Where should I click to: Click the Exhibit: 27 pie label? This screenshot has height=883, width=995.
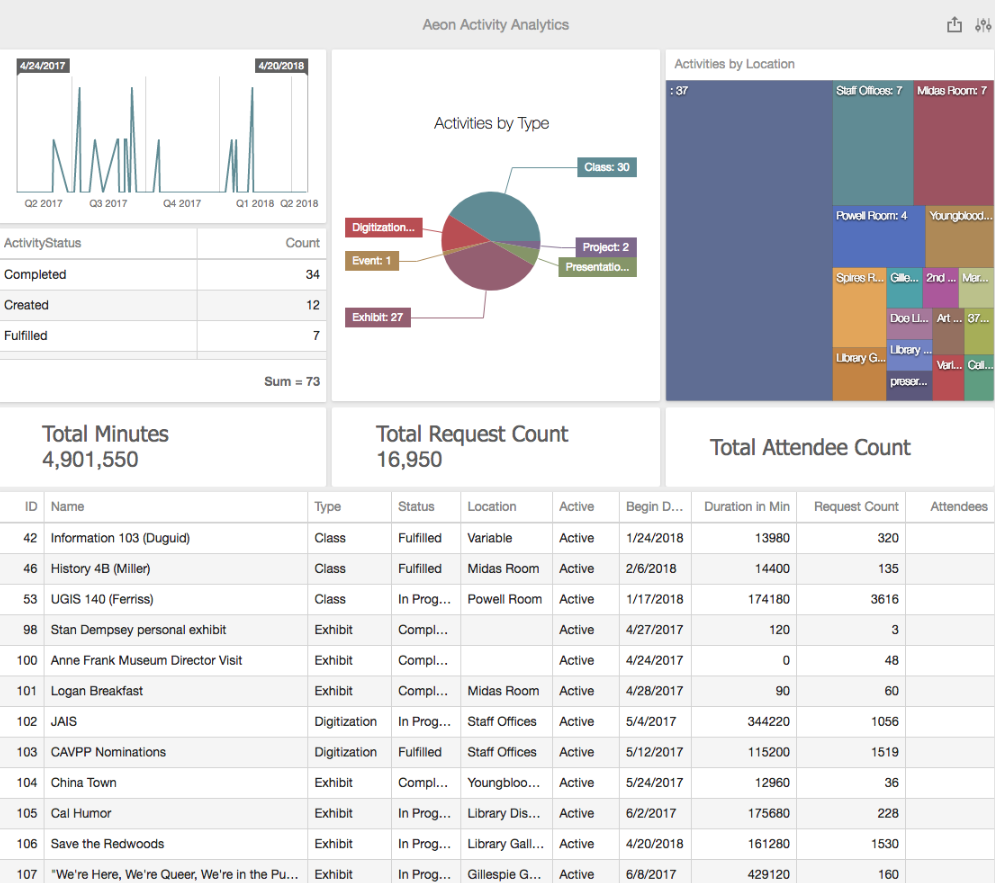point(377,318)
